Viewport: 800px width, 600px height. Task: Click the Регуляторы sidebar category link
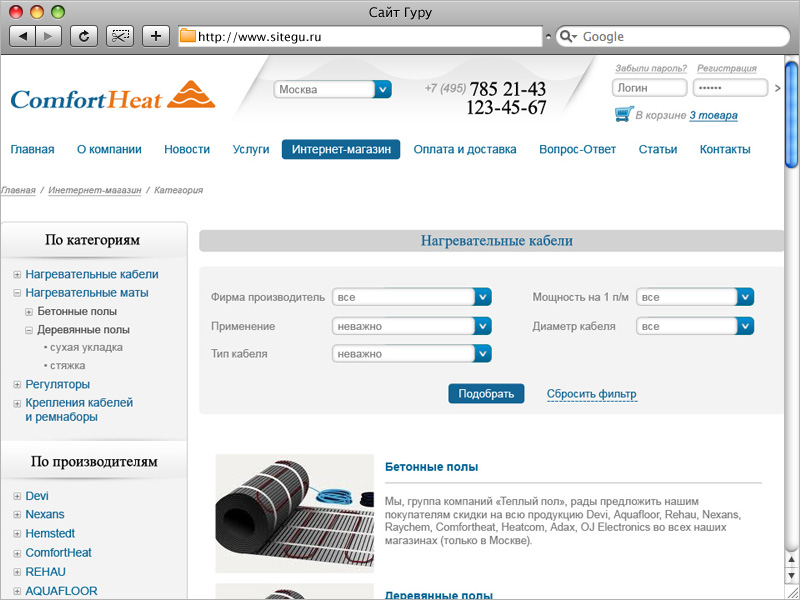click(x=58, y=384)
